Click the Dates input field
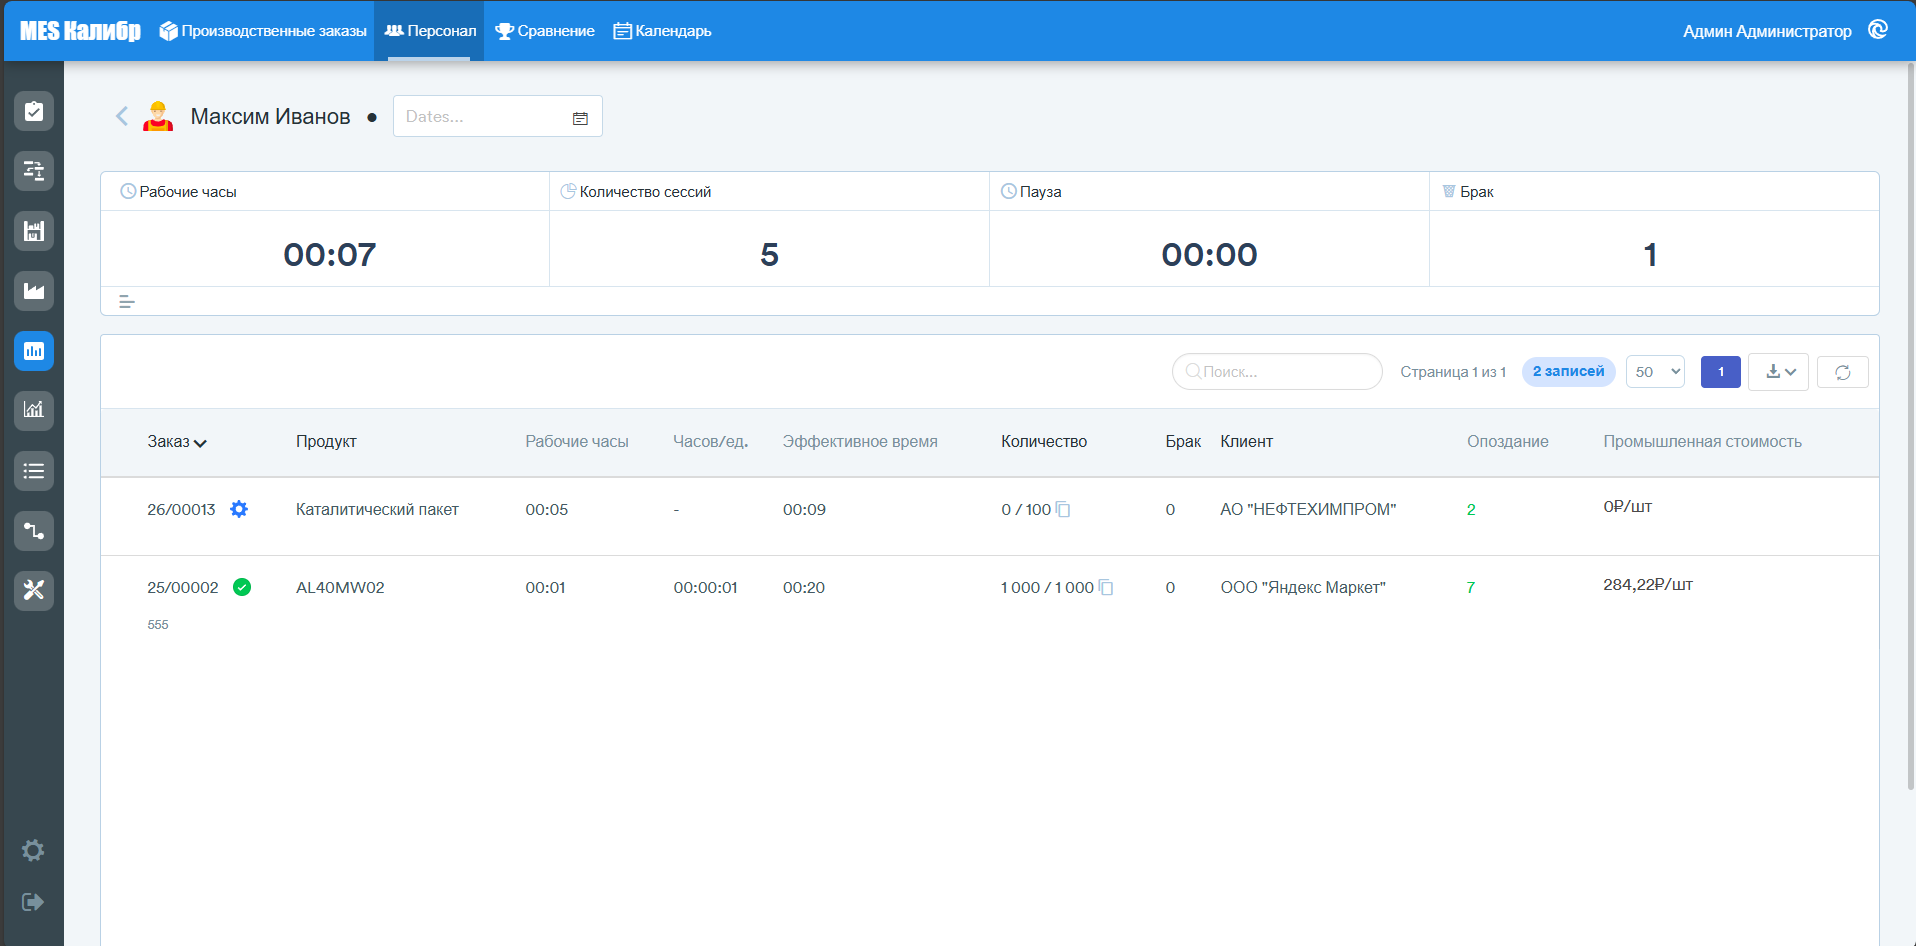 (x=497, y=116)
